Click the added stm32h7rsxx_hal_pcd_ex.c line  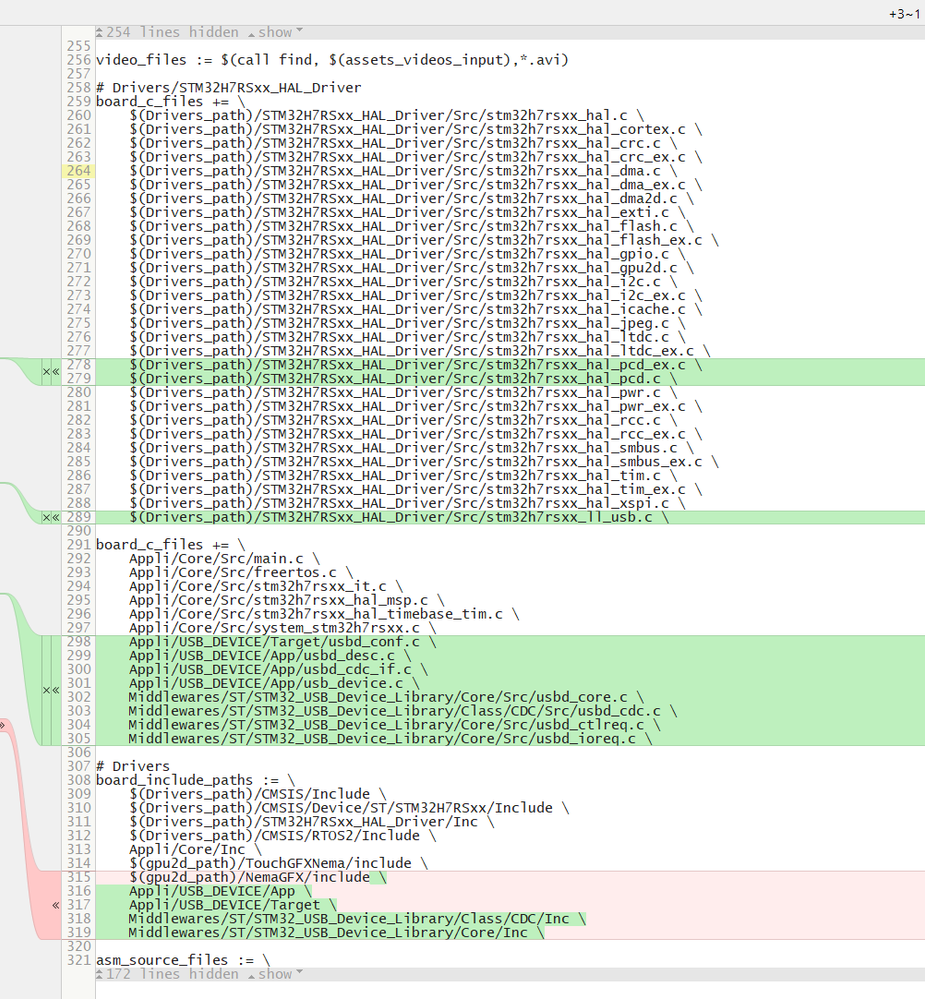pos(415,365)
